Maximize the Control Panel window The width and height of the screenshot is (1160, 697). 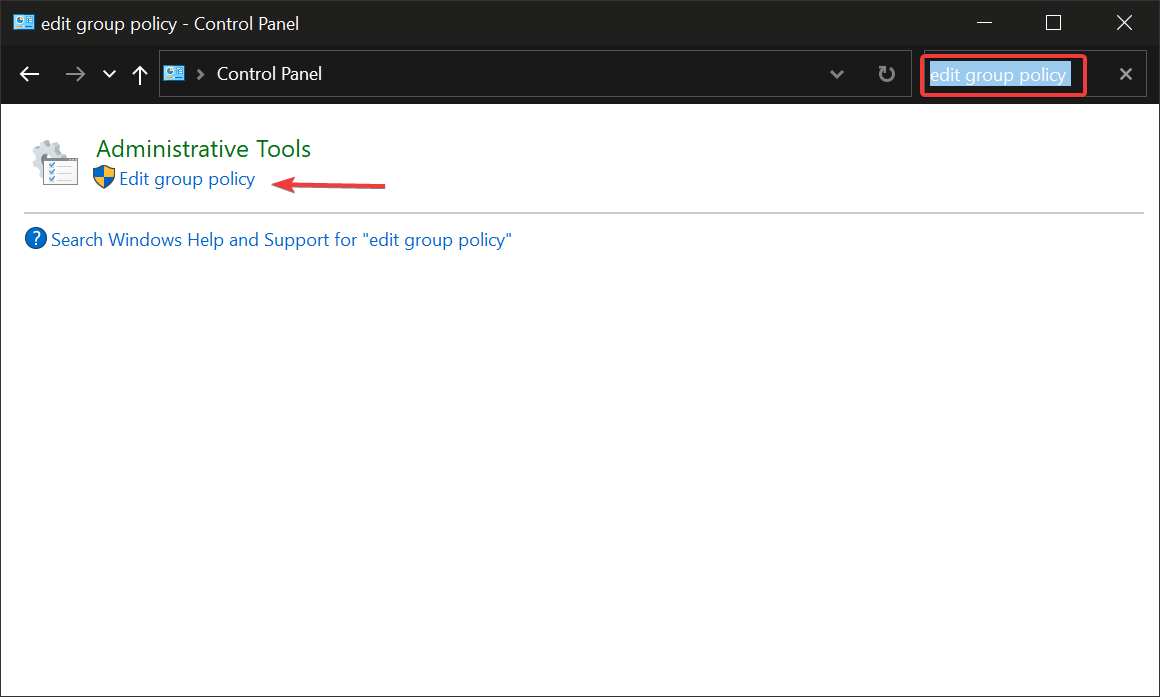pos(1053,23)
